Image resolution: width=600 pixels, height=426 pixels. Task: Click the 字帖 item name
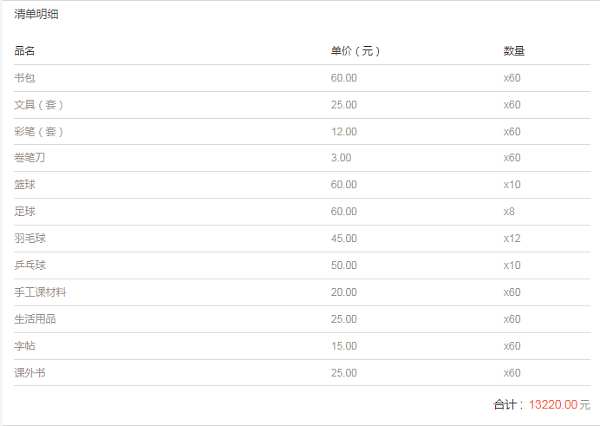point(24,346)
